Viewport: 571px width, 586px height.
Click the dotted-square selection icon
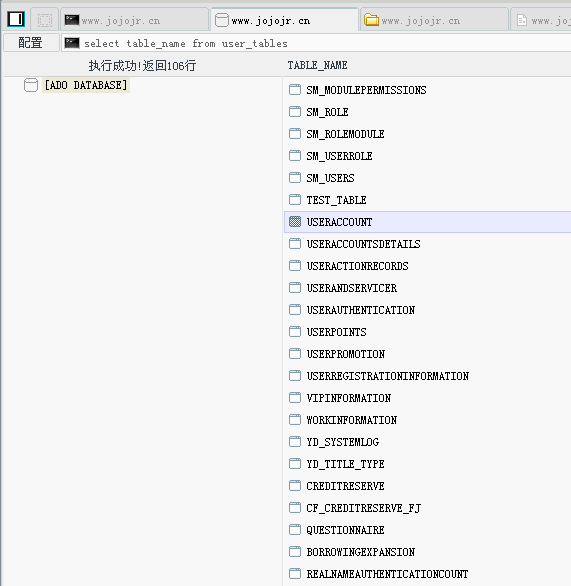[x=45, y=20]
